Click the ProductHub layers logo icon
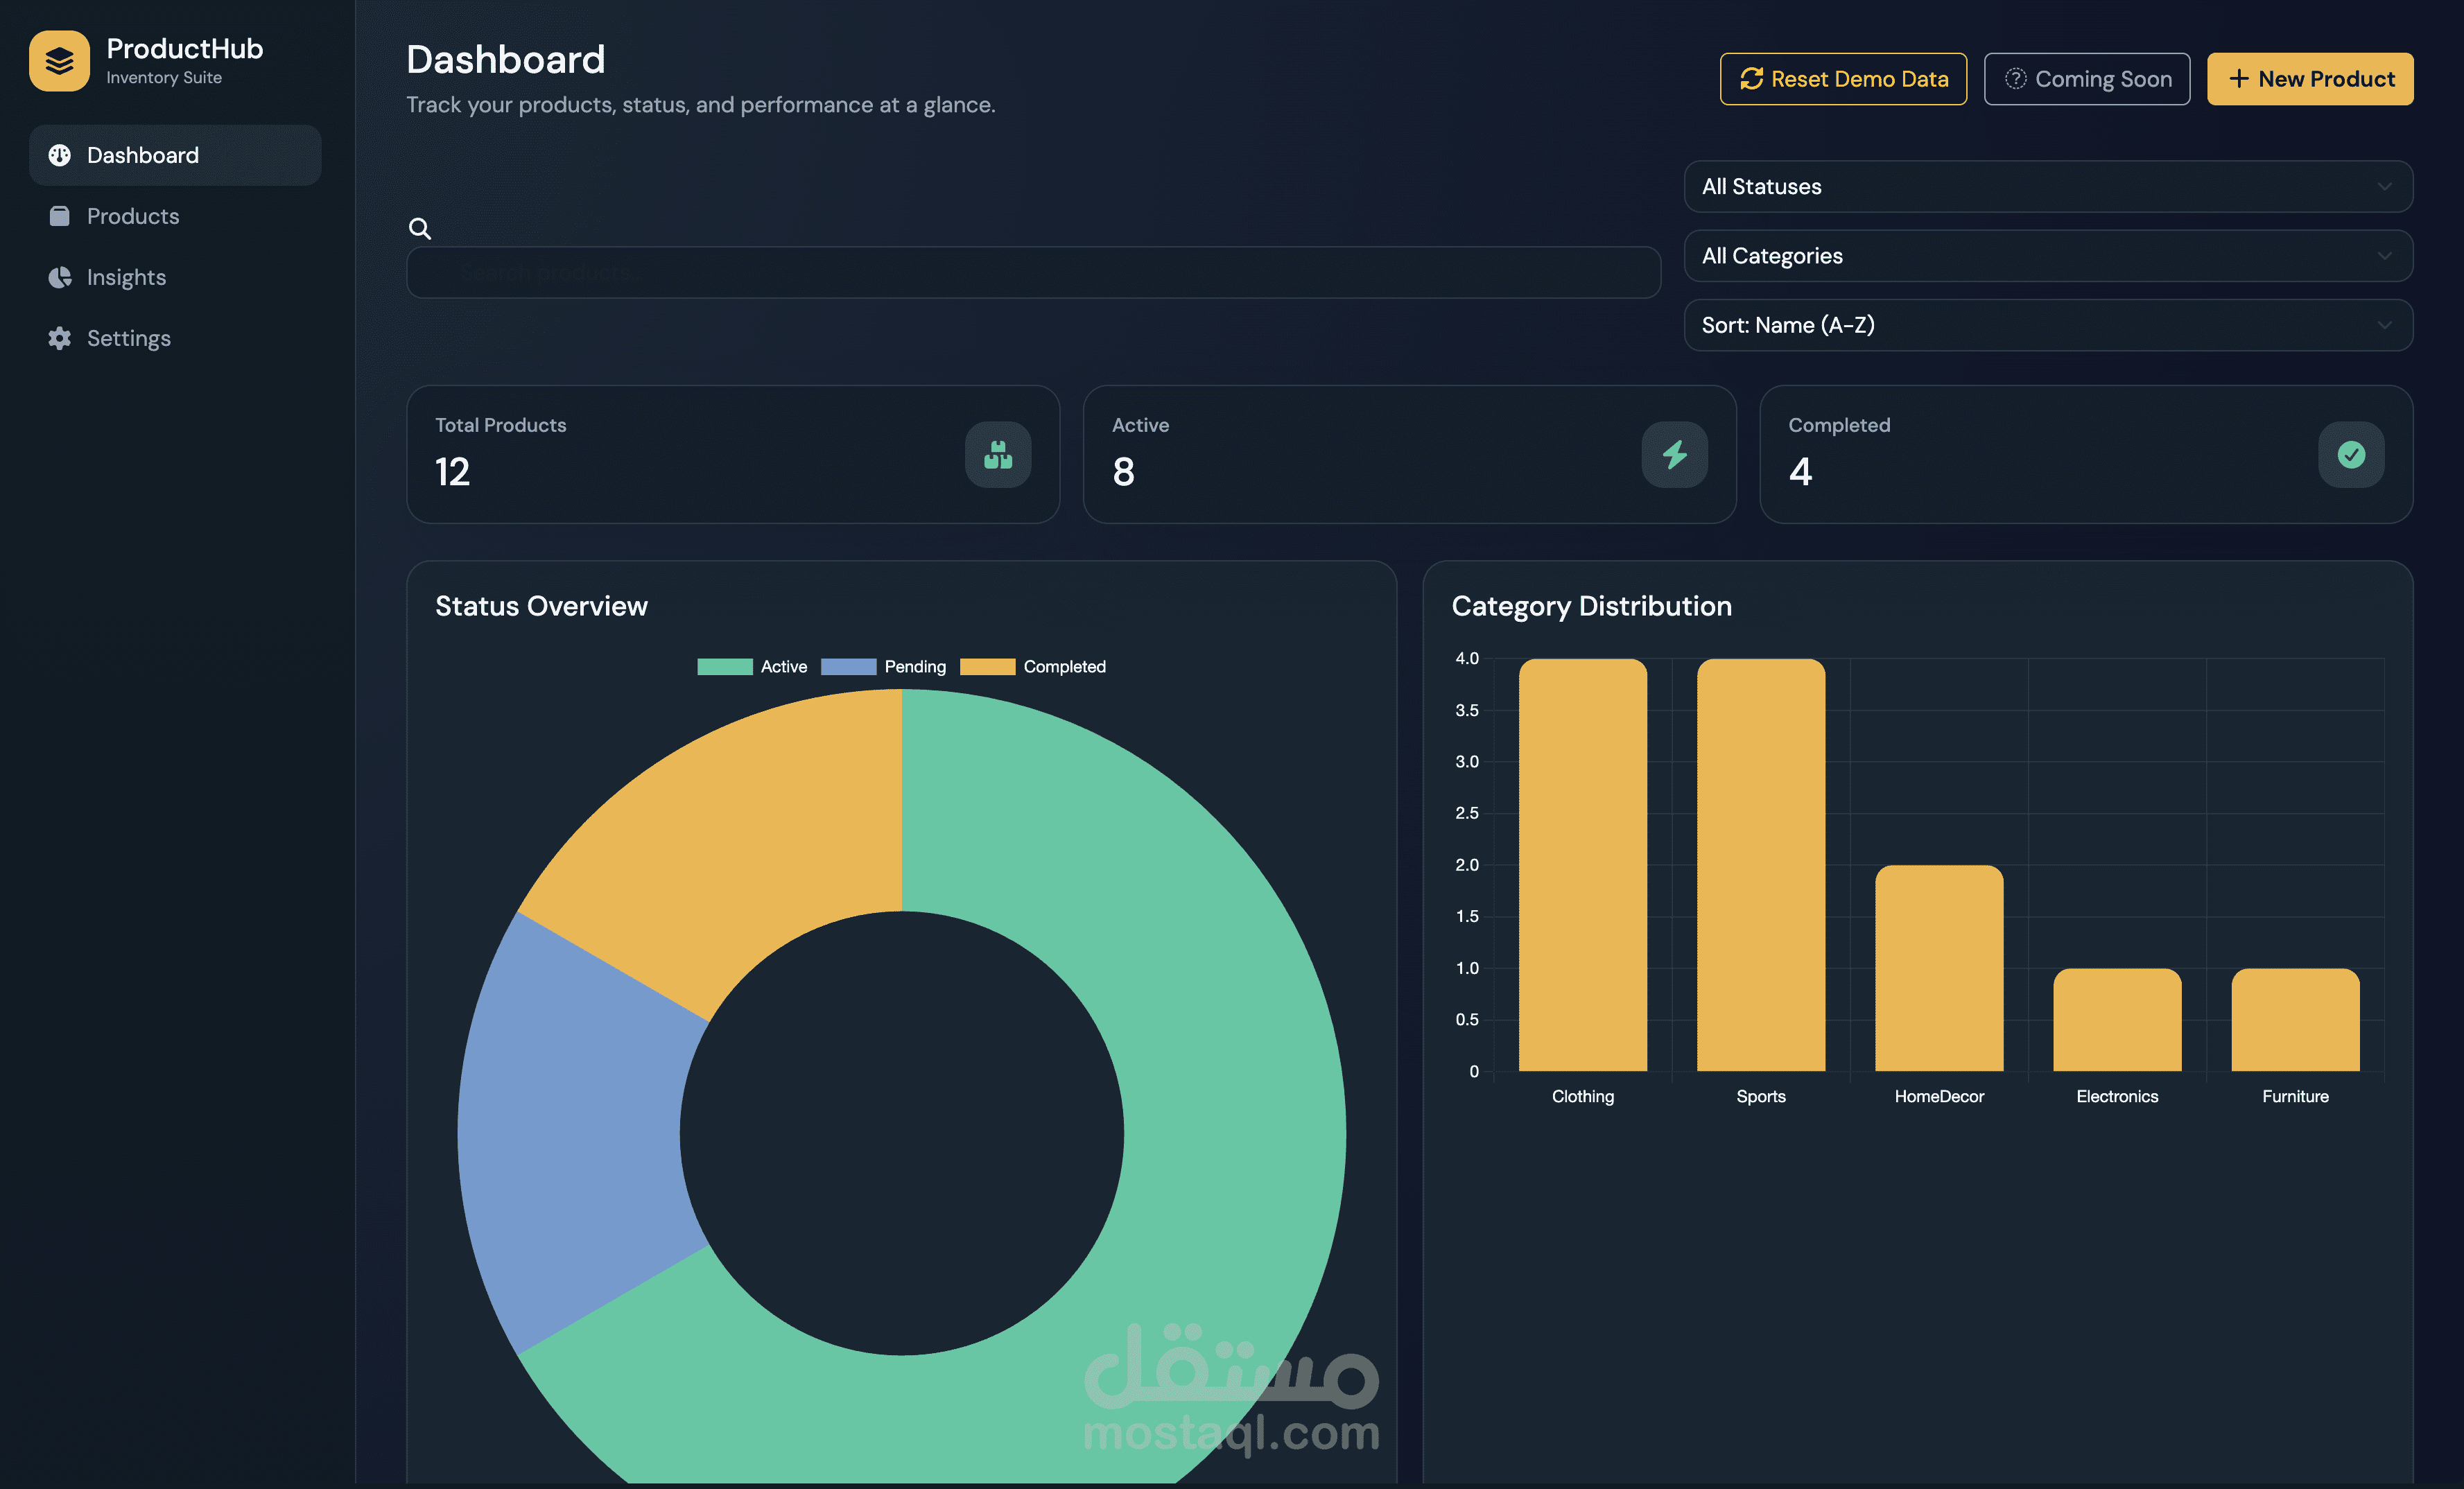This screenshot has width=2464, height=1489. tap(59, 60)
